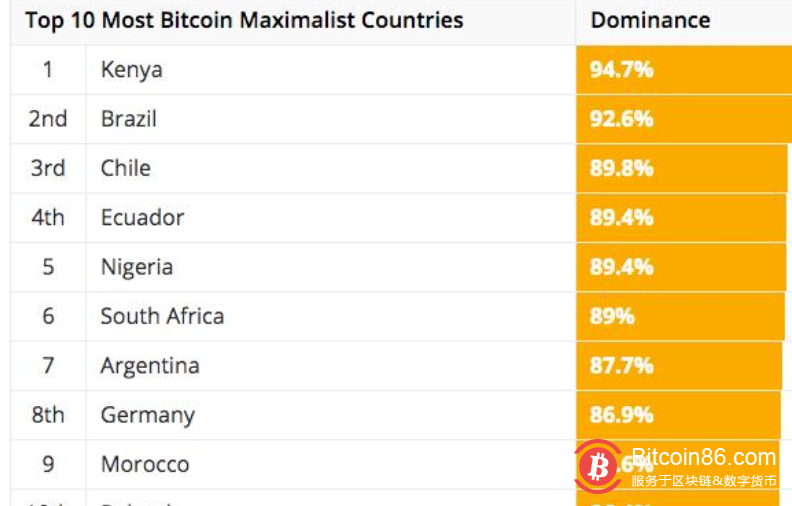Image resolution: width=792 pixels, height=506 pixels.
Task: Click the 89.8% bar for Chile
Action: tap(681, 168)
